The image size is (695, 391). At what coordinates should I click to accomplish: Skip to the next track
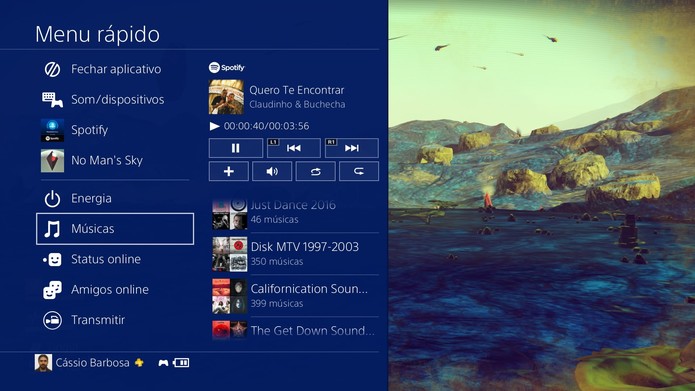click(x=351, y=148)
